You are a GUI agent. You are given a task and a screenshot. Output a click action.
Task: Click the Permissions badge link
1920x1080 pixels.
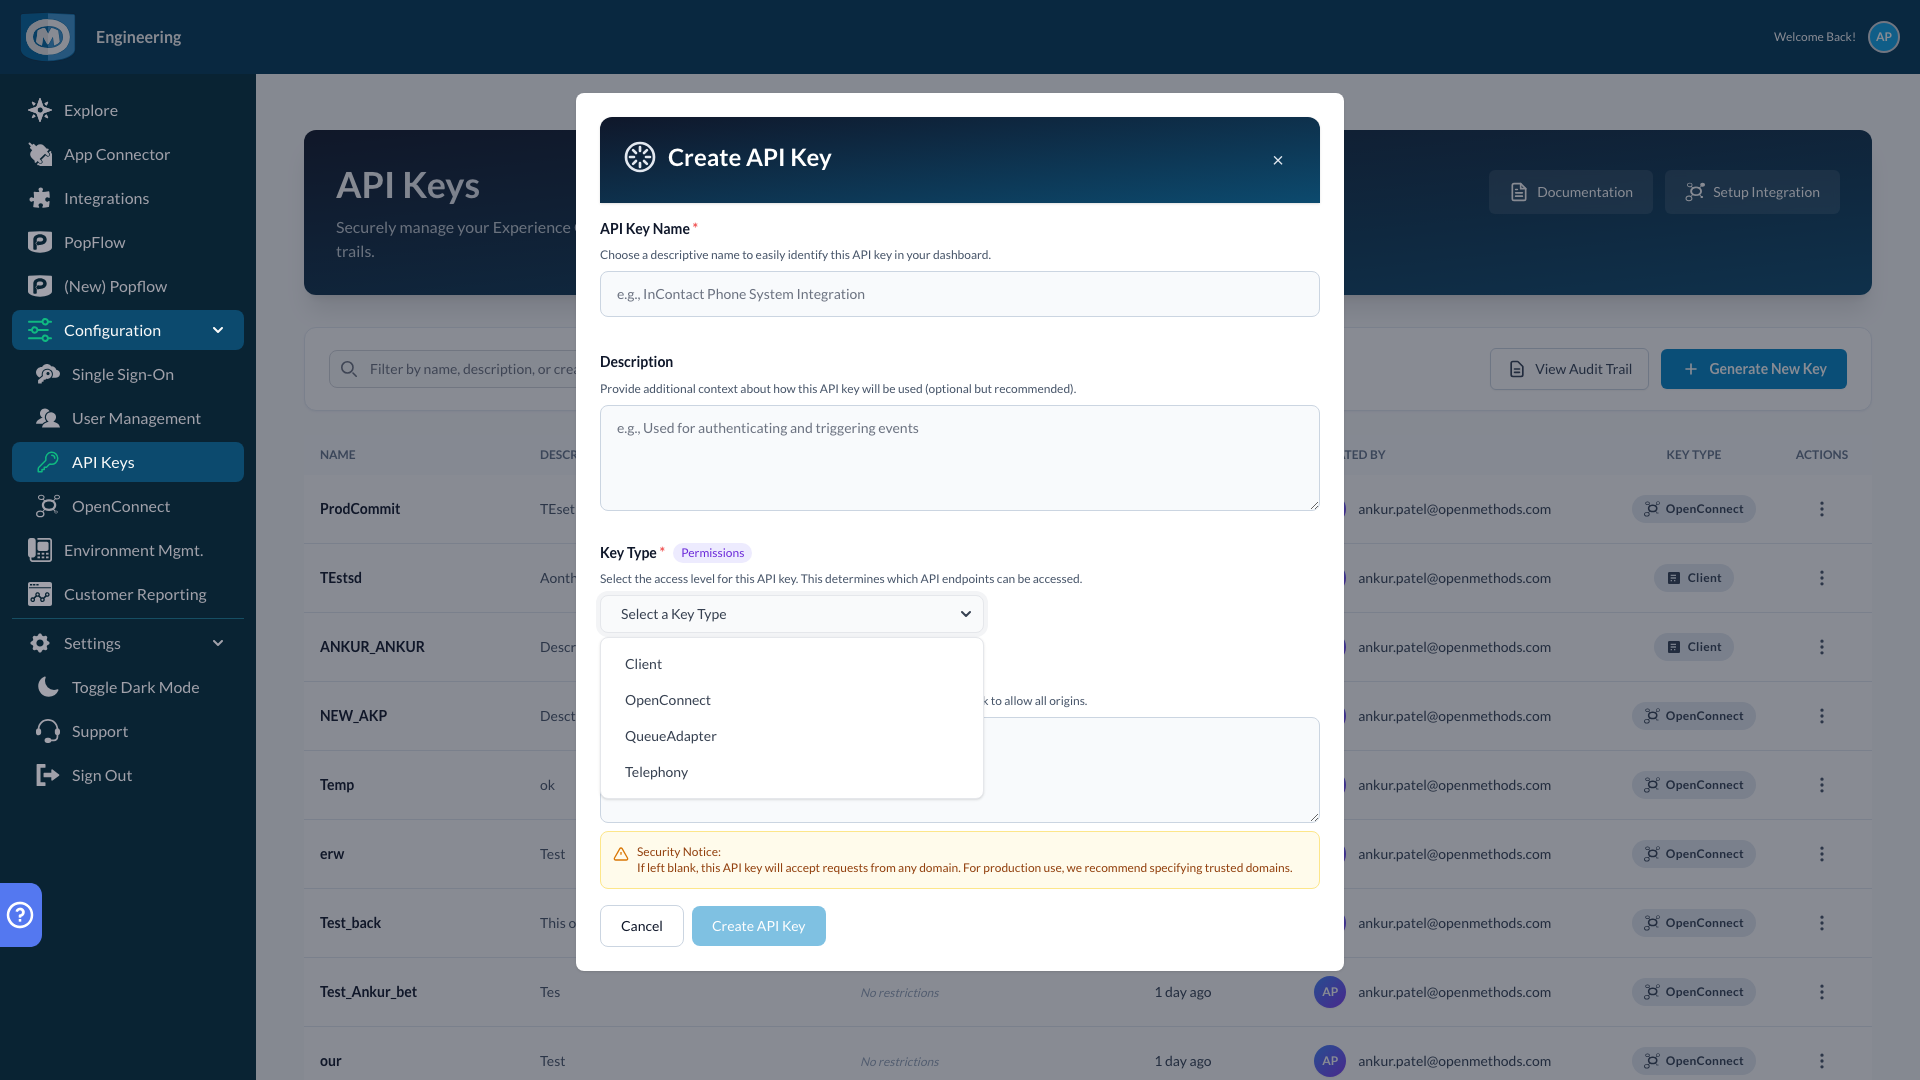713,553
